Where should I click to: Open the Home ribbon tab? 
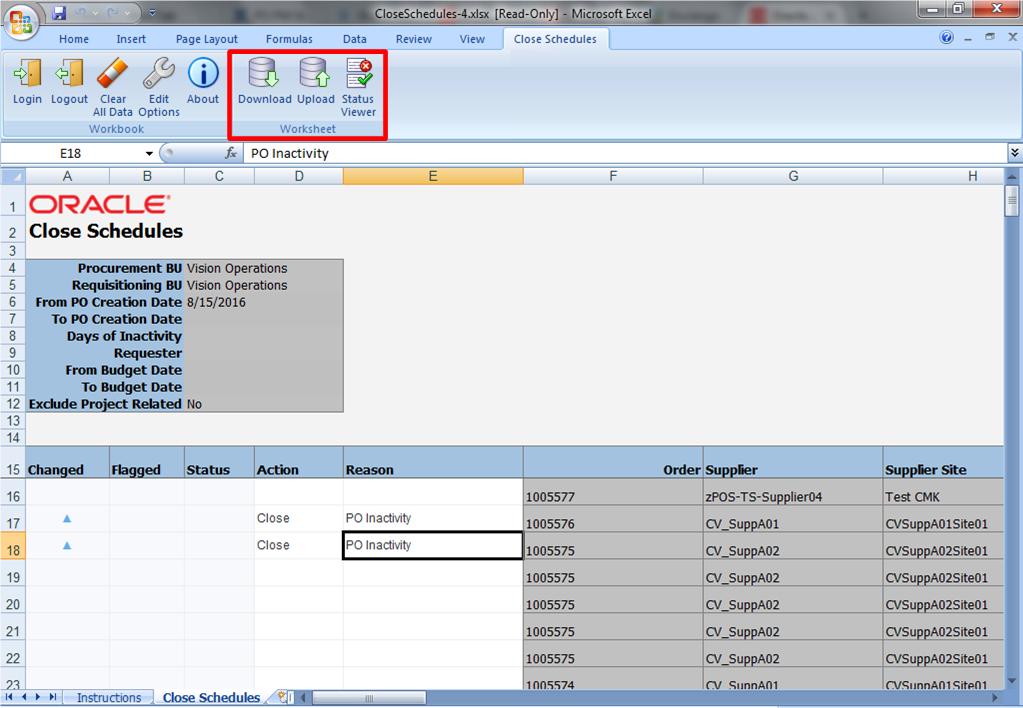(74, 39)
